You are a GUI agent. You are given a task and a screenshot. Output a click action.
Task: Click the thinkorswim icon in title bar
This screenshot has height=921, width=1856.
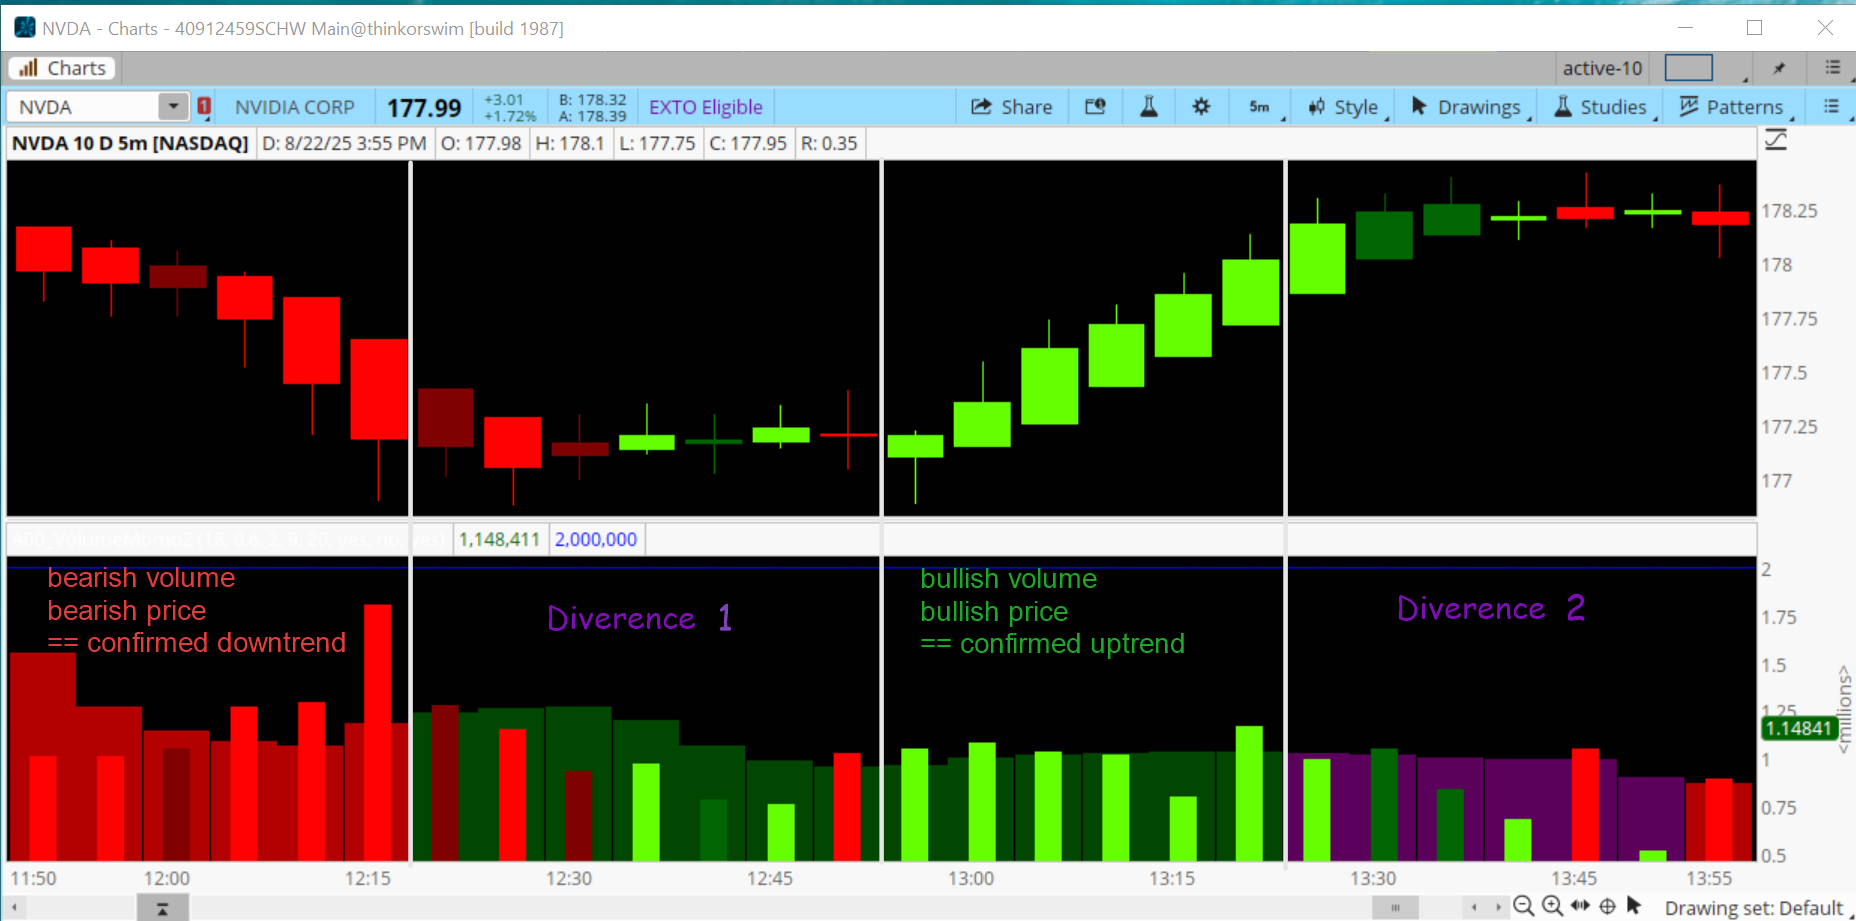(24, 28)
